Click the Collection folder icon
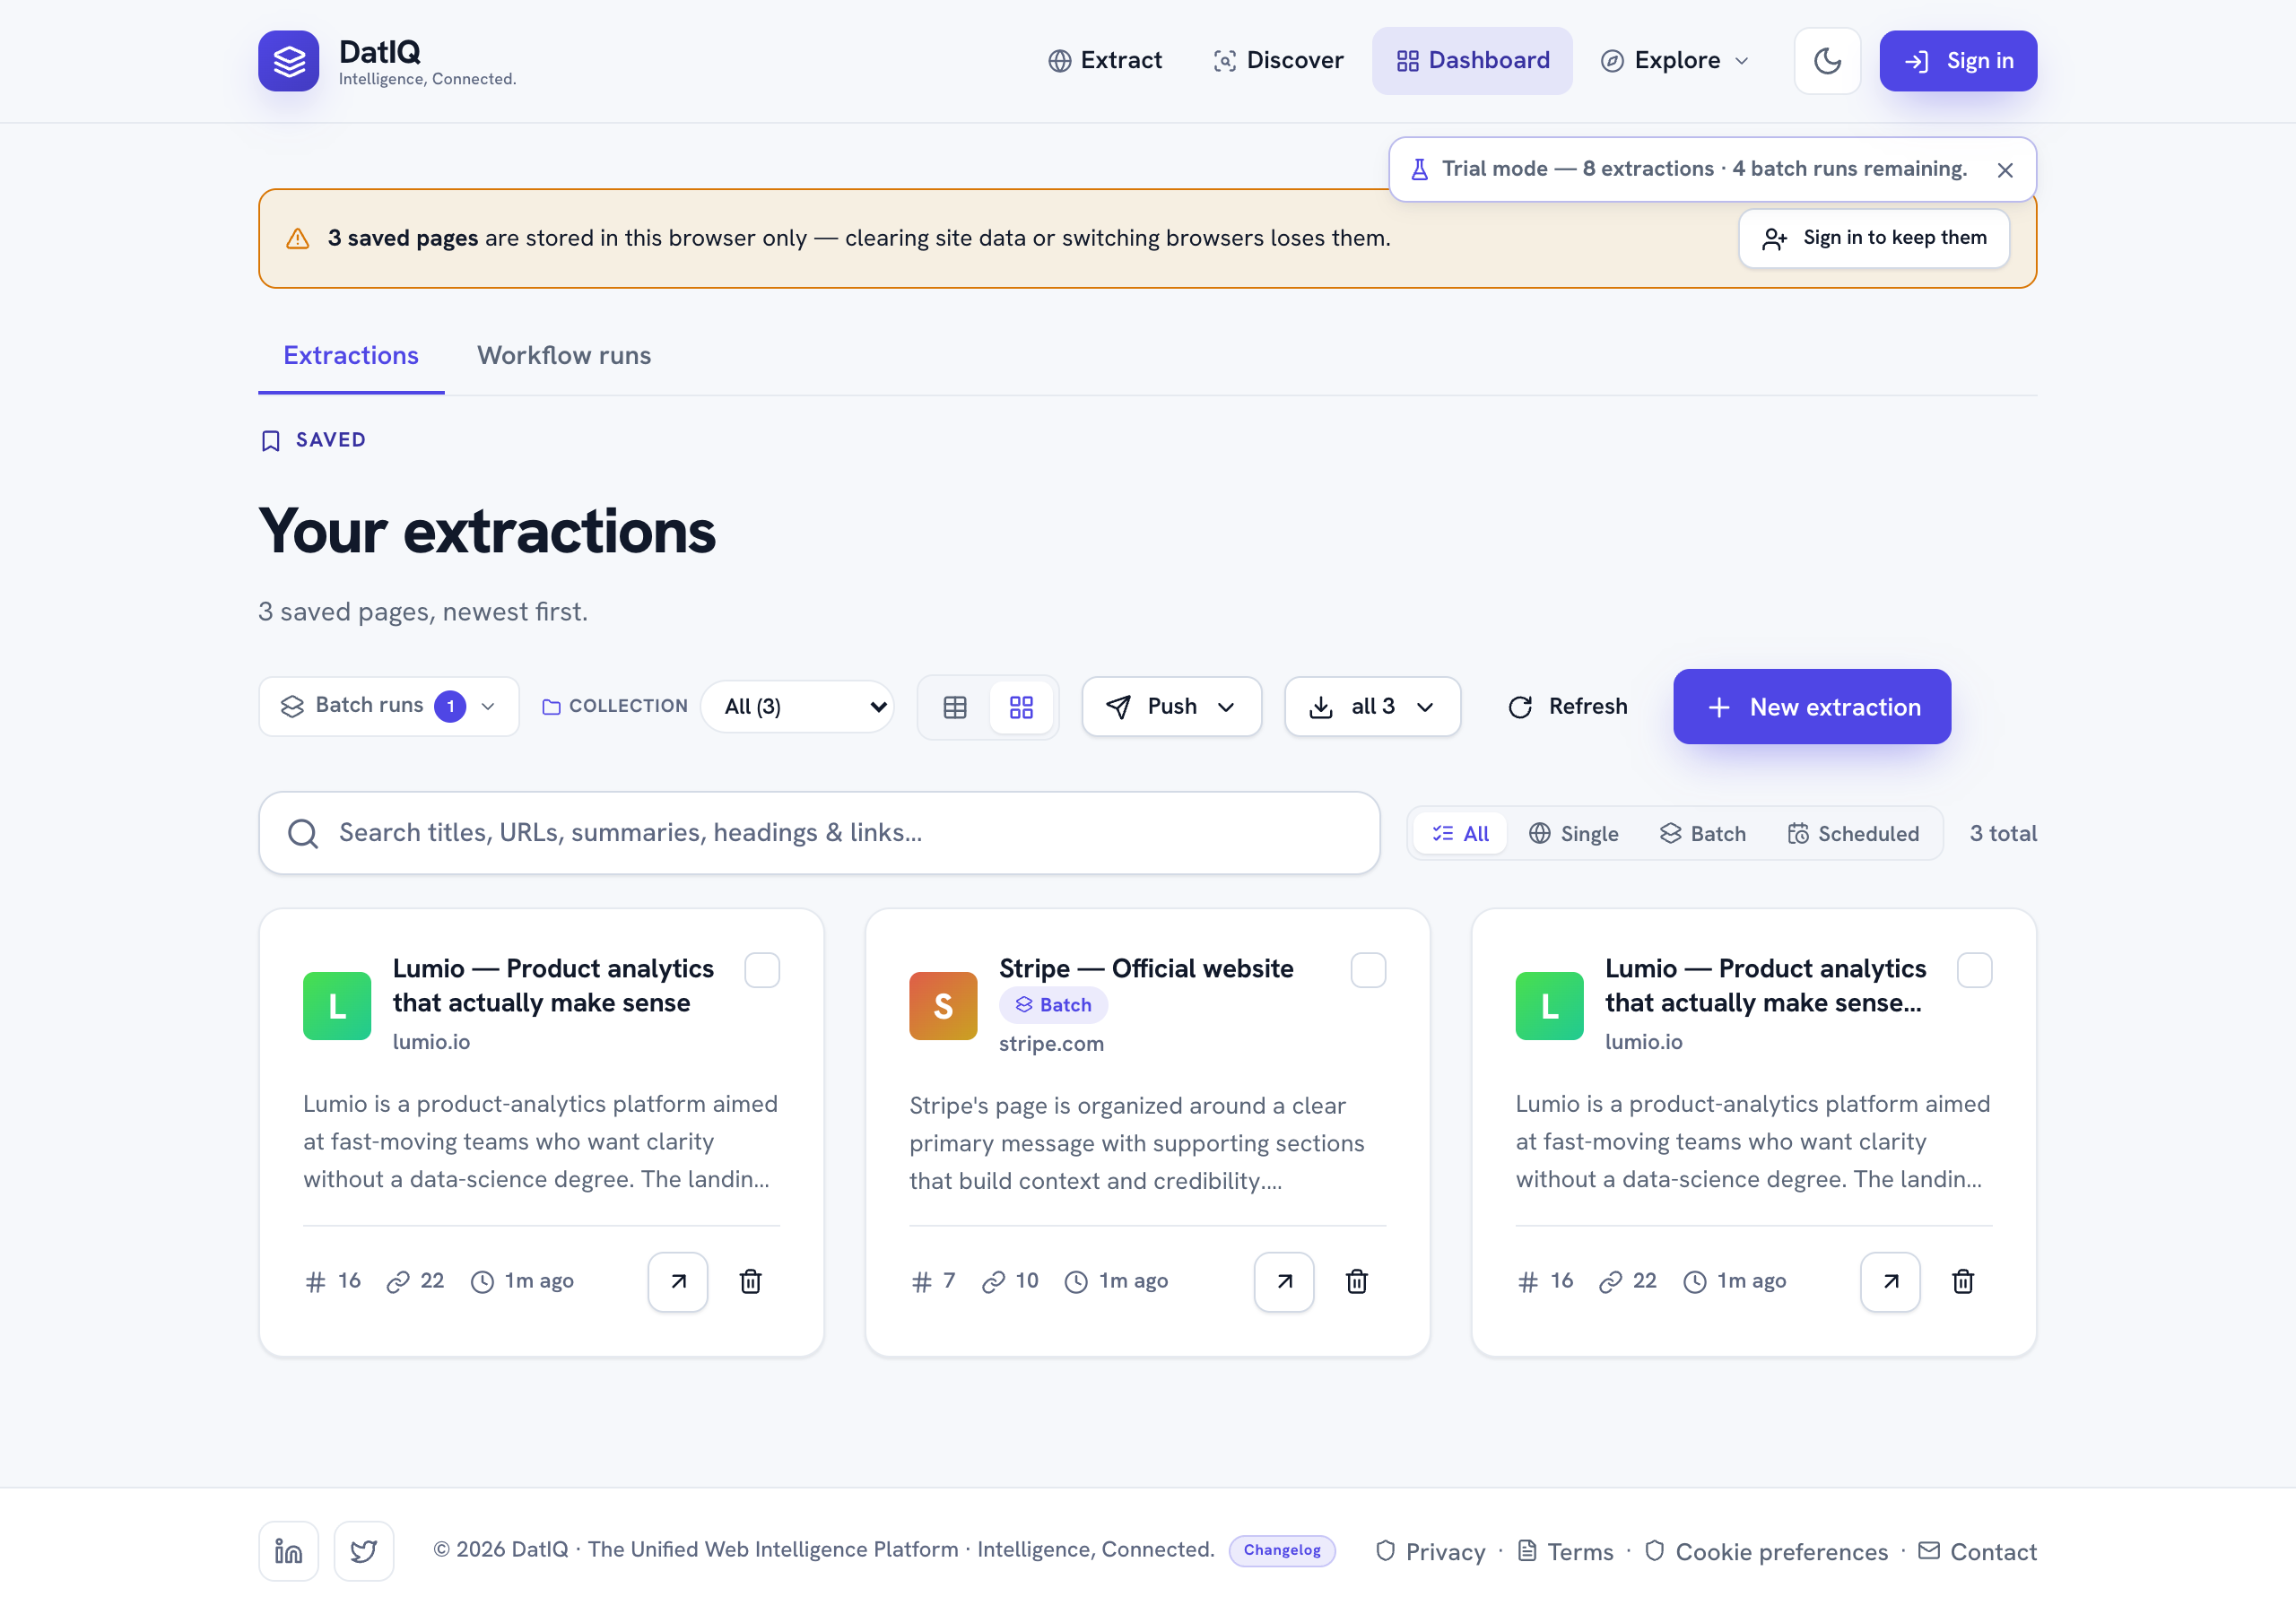Viewport: 2296px width, 1614px height. [551, 707]
